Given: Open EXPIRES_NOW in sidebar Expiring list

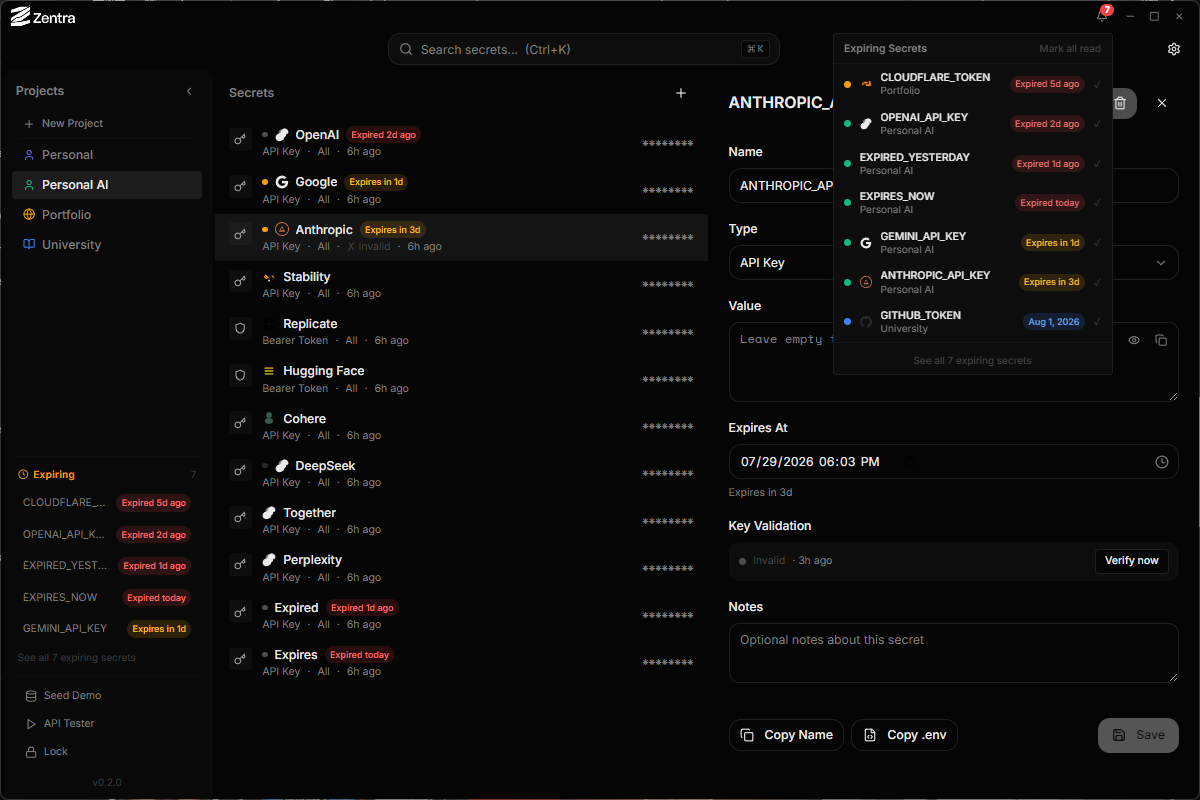Looking at the screenshot, I should (107, 597).
